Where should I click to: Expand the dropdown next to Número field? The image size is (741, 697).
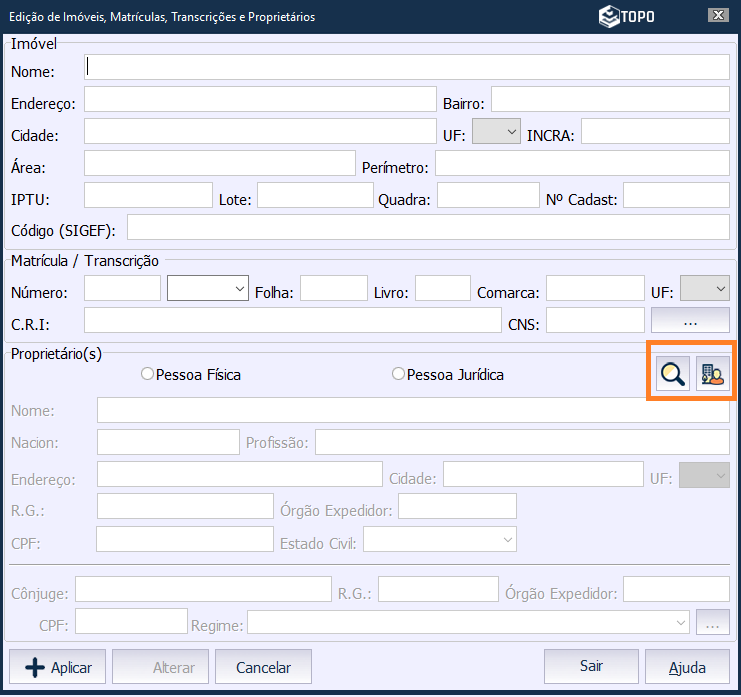pyautogui.click(x=208, y=289)
